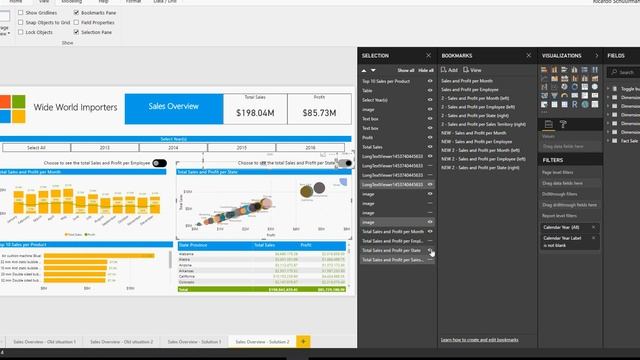Select Sales Overview - Solution 2 page tab
This screenshot has height=360, width=640.
[x=262, y=342]
